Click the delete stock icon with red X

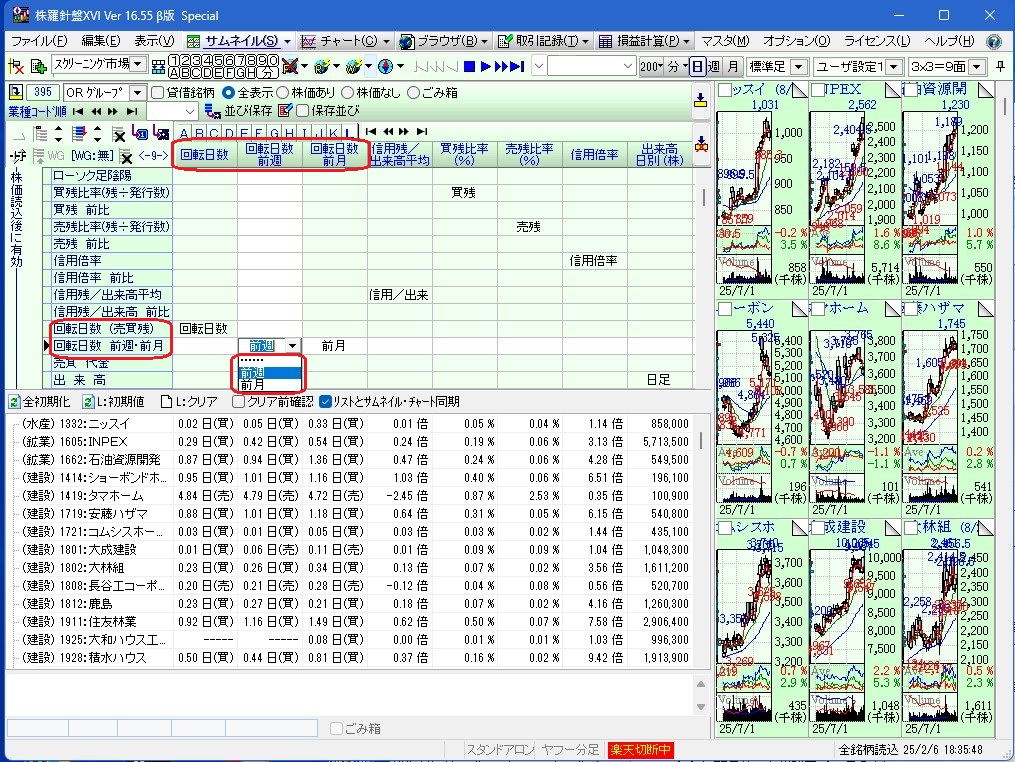[15, 66]
